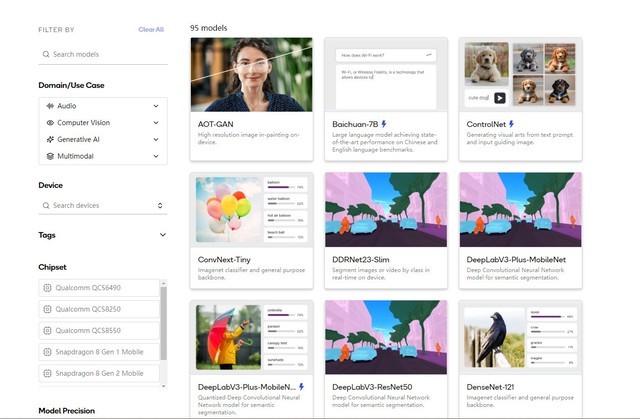Expand the Tags section

tap(163, 235)
